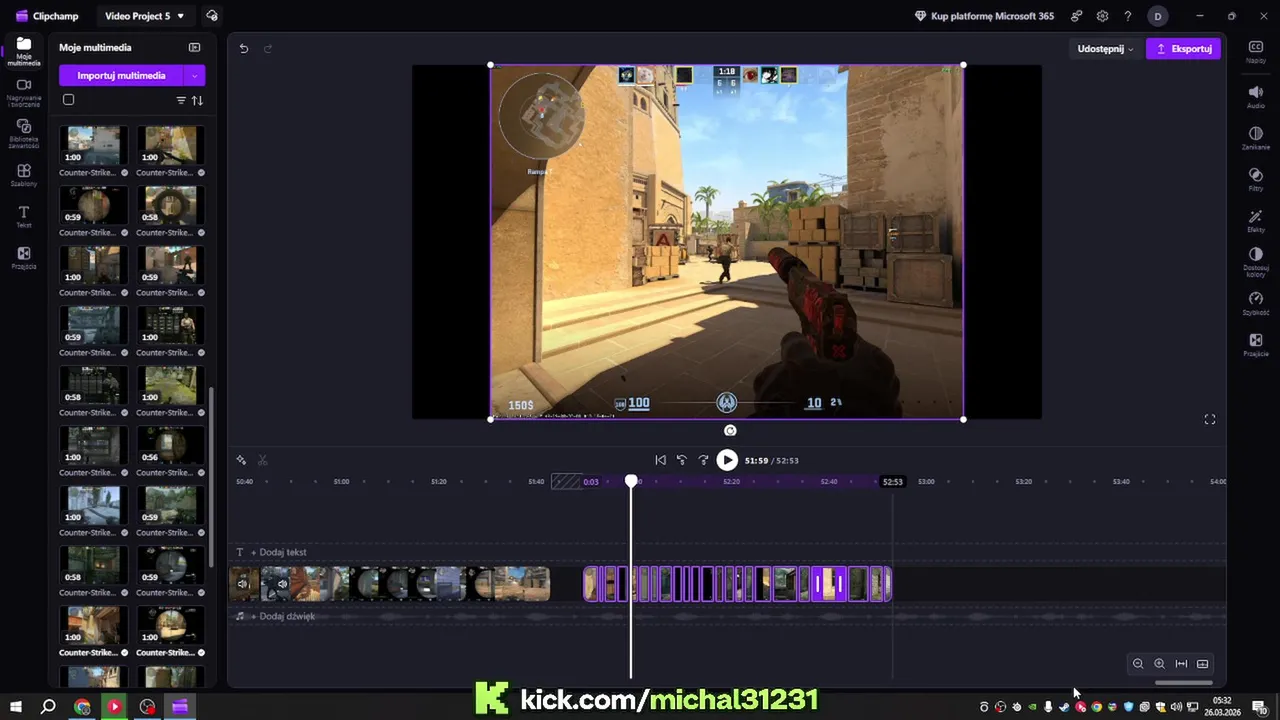This screenshot has height=720, width=1280.
Task: Open the media sort order icon
Action: (197, 101)
